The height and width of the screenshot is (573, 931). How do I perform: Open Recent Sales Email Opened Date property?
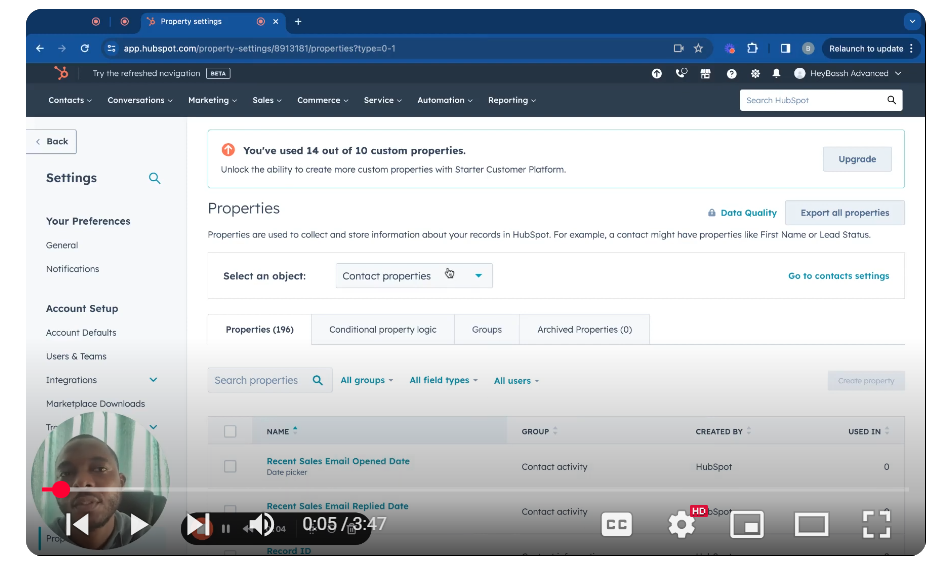point(338,461)
